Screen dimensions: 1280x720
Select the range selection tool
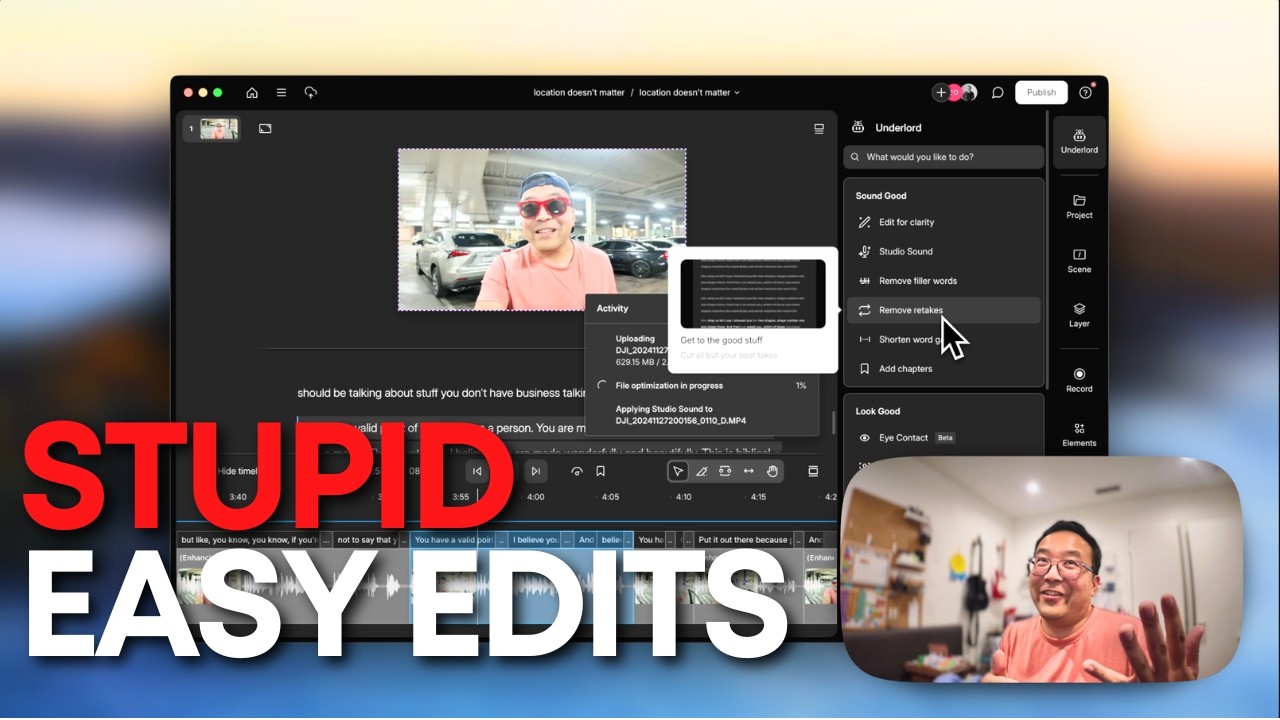pyautogui.click(x=725, y=471)
